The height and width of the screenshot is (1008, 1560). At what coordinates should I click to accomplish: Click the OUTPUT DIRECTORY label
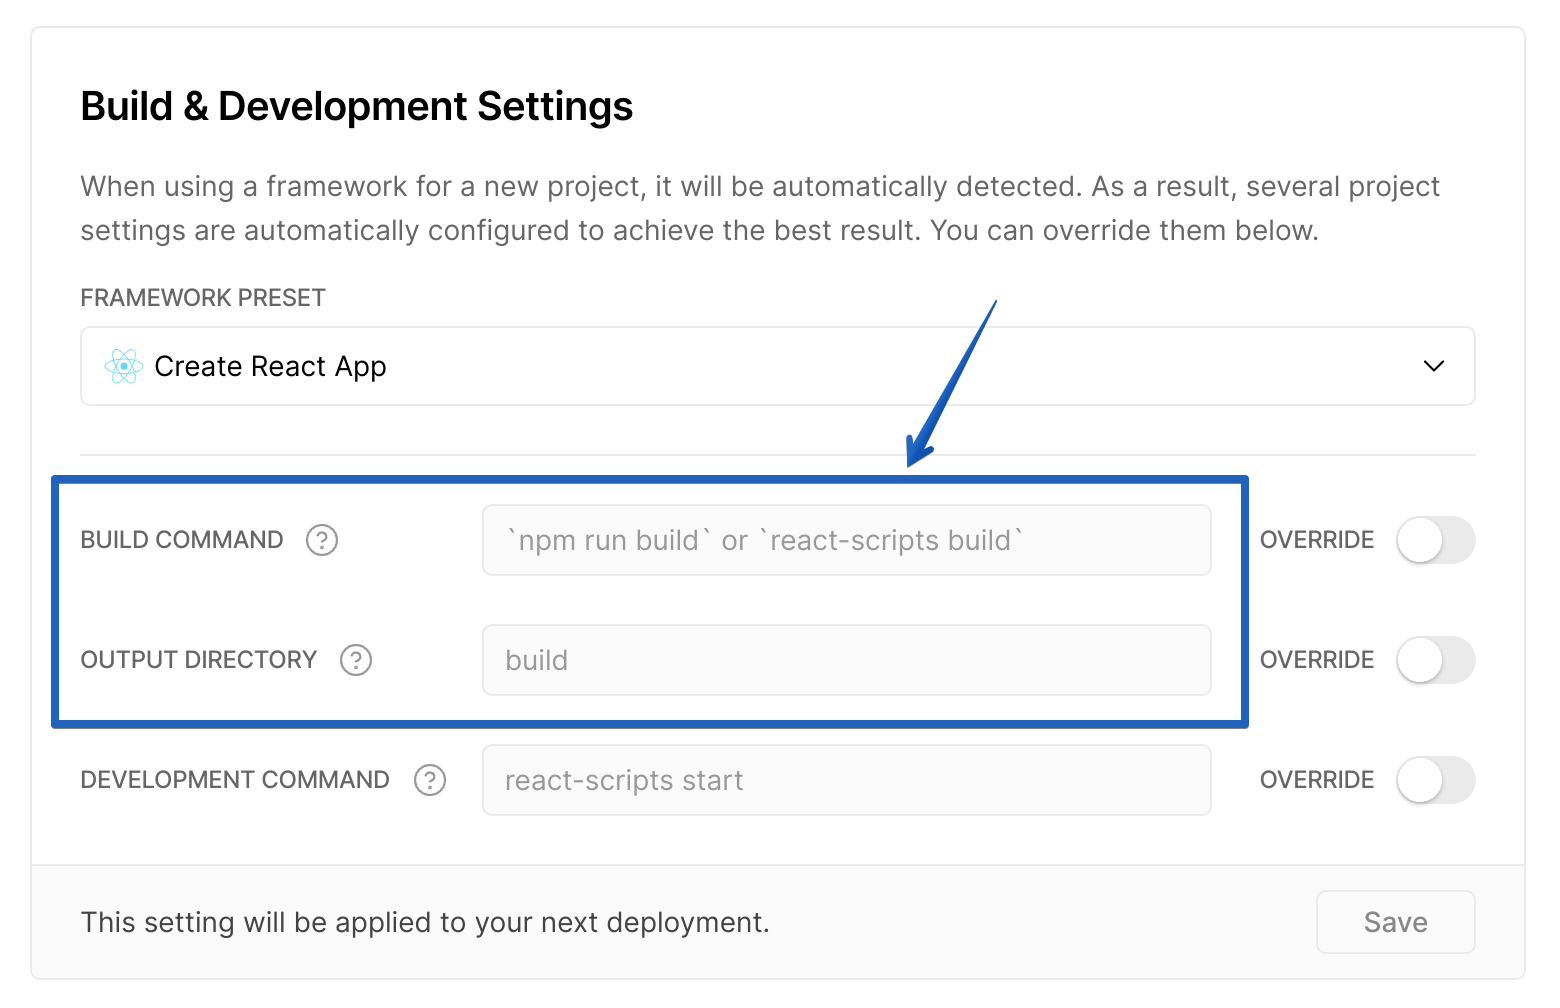[198, 660]
